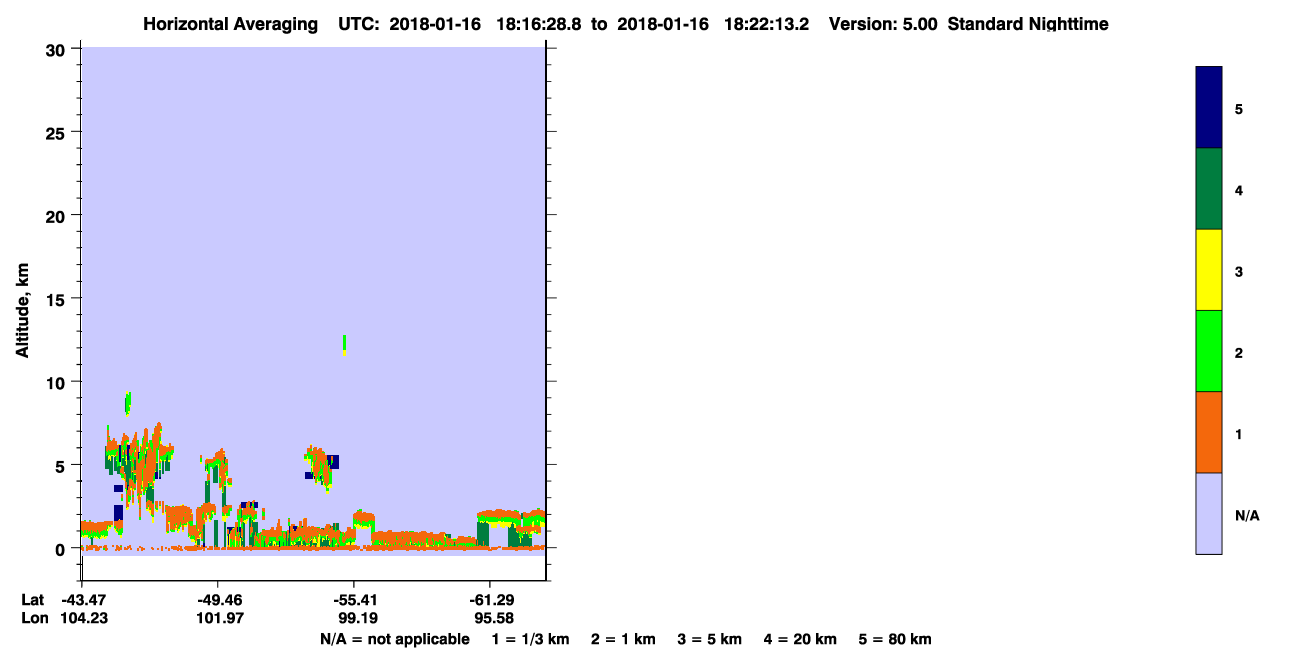Click the dark blue level 5 color swatch

[x=1209, y=108]
